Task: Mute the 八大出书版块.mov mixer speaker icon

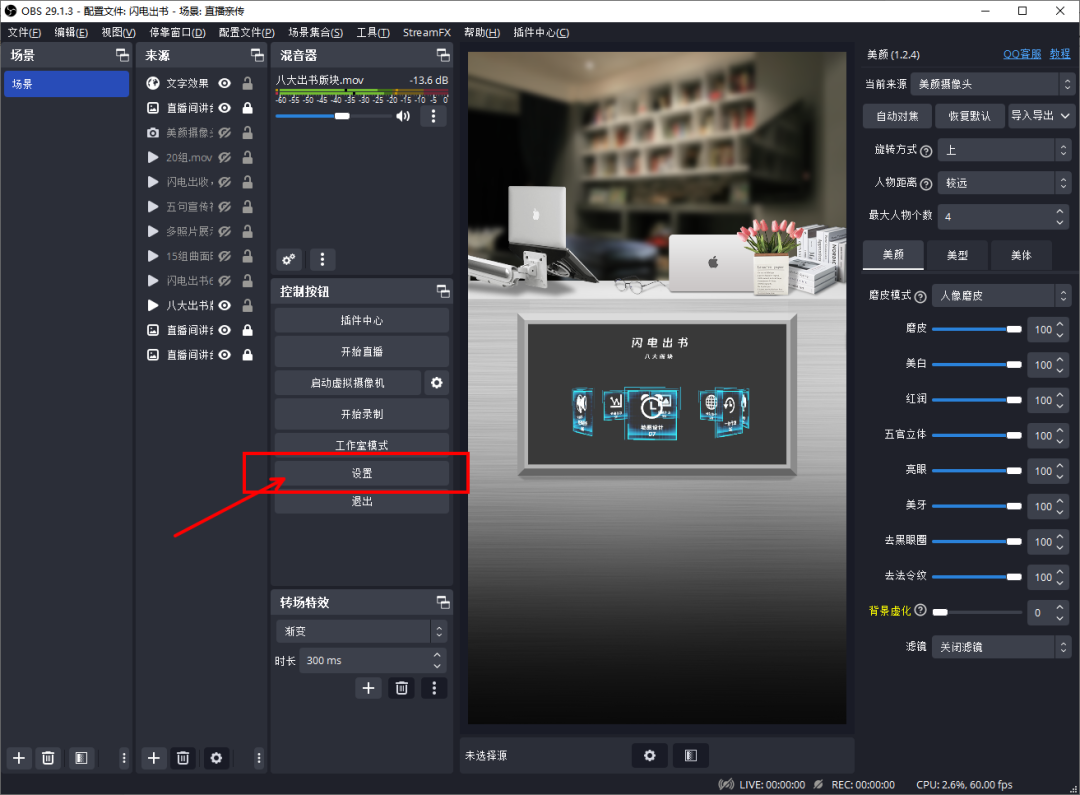Action: pos(402,116)
